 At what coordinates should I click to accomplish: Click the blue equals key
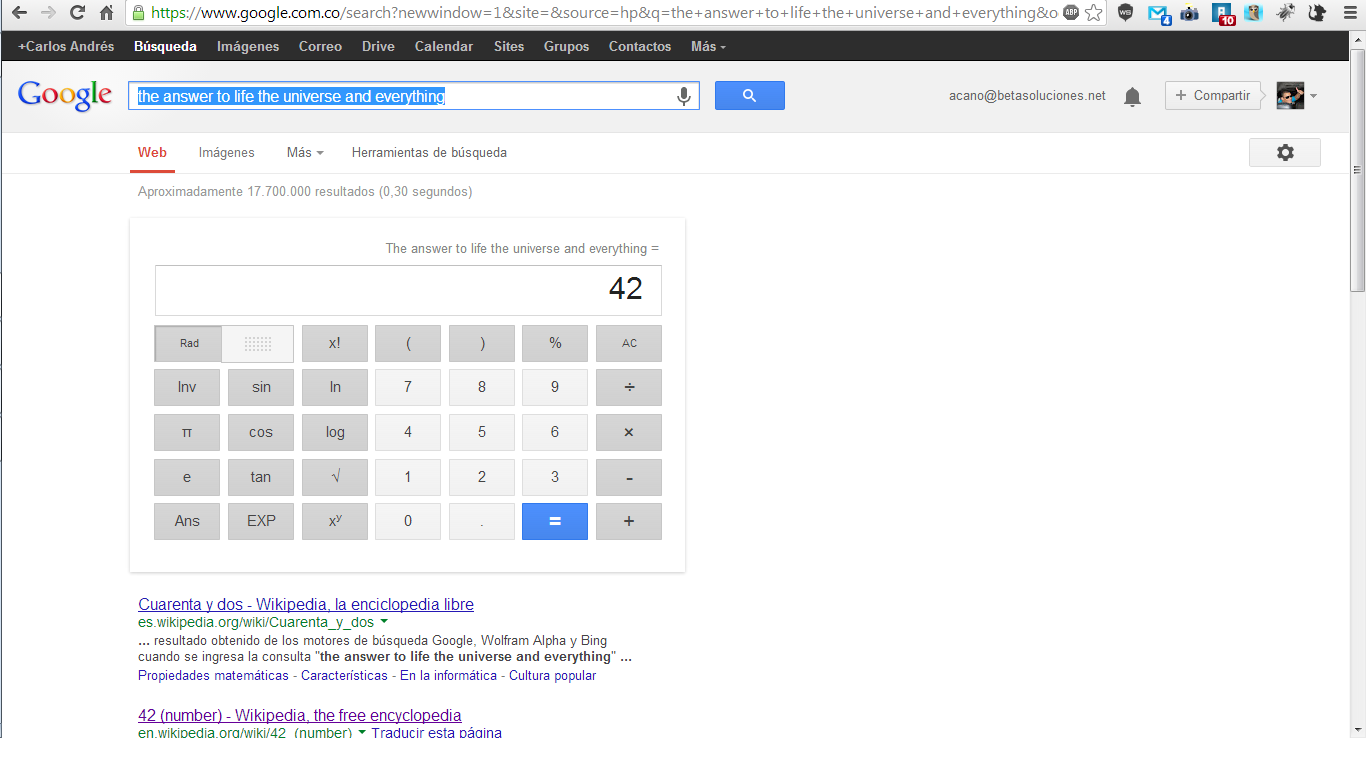(x=555, y=521)
